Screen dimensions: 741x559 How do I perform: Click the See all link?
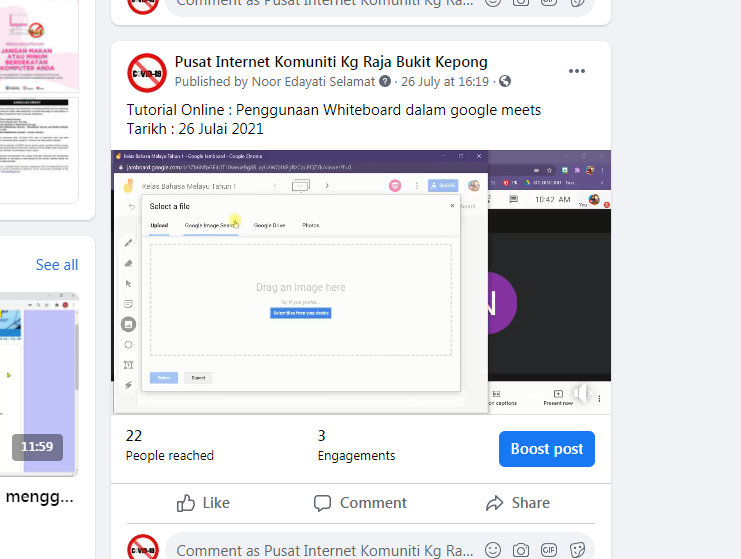pyautogui.click(x=57, y=265)
